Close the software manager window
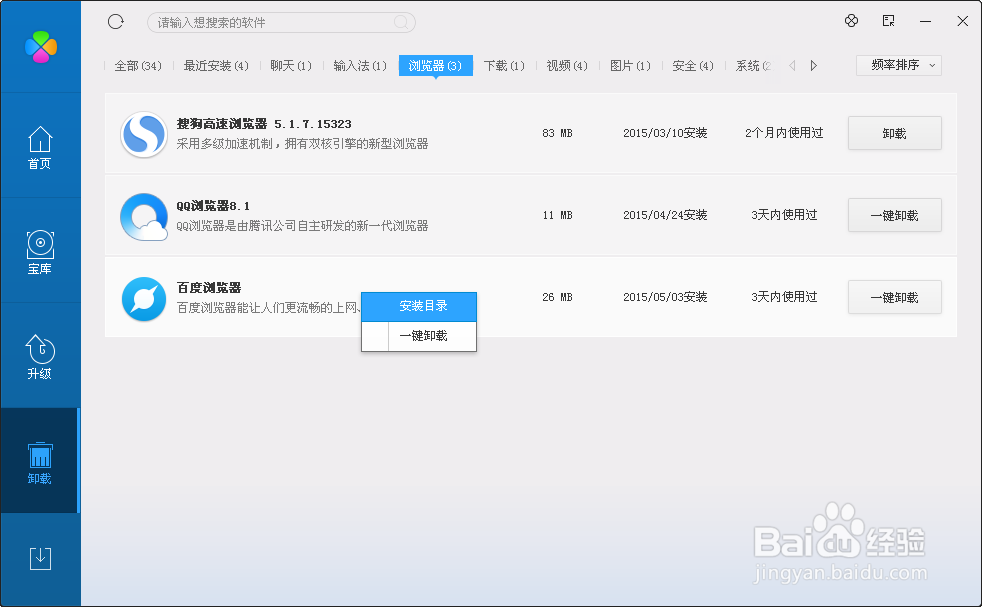Image resolution: width=982 pixels, height=607 pixels. pos(963,21)
